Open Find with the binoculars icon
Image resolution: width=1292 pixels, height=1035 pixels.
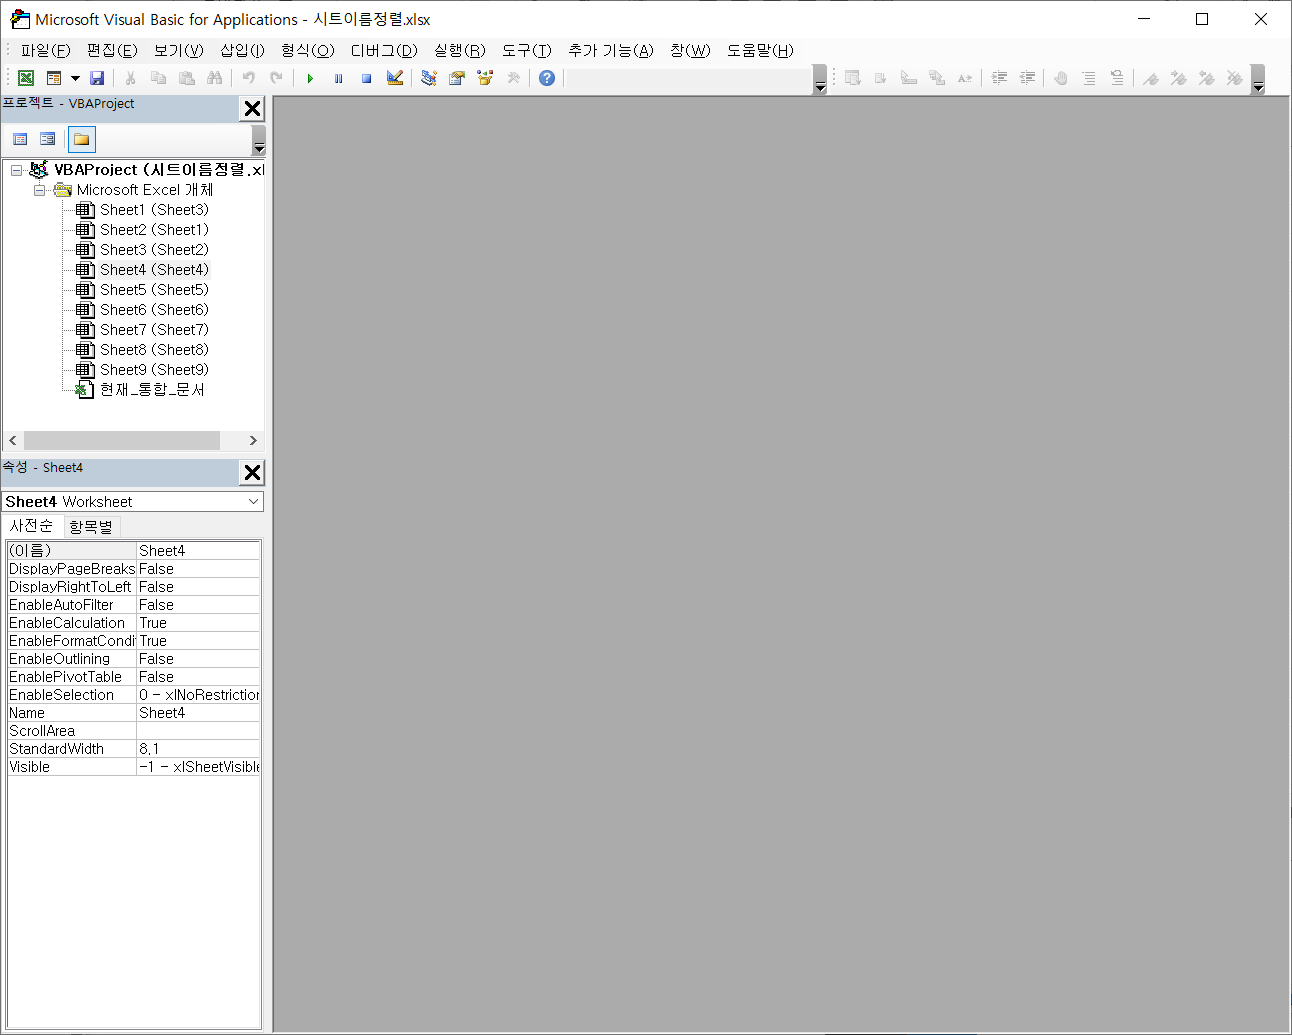(x=214, y=78)
